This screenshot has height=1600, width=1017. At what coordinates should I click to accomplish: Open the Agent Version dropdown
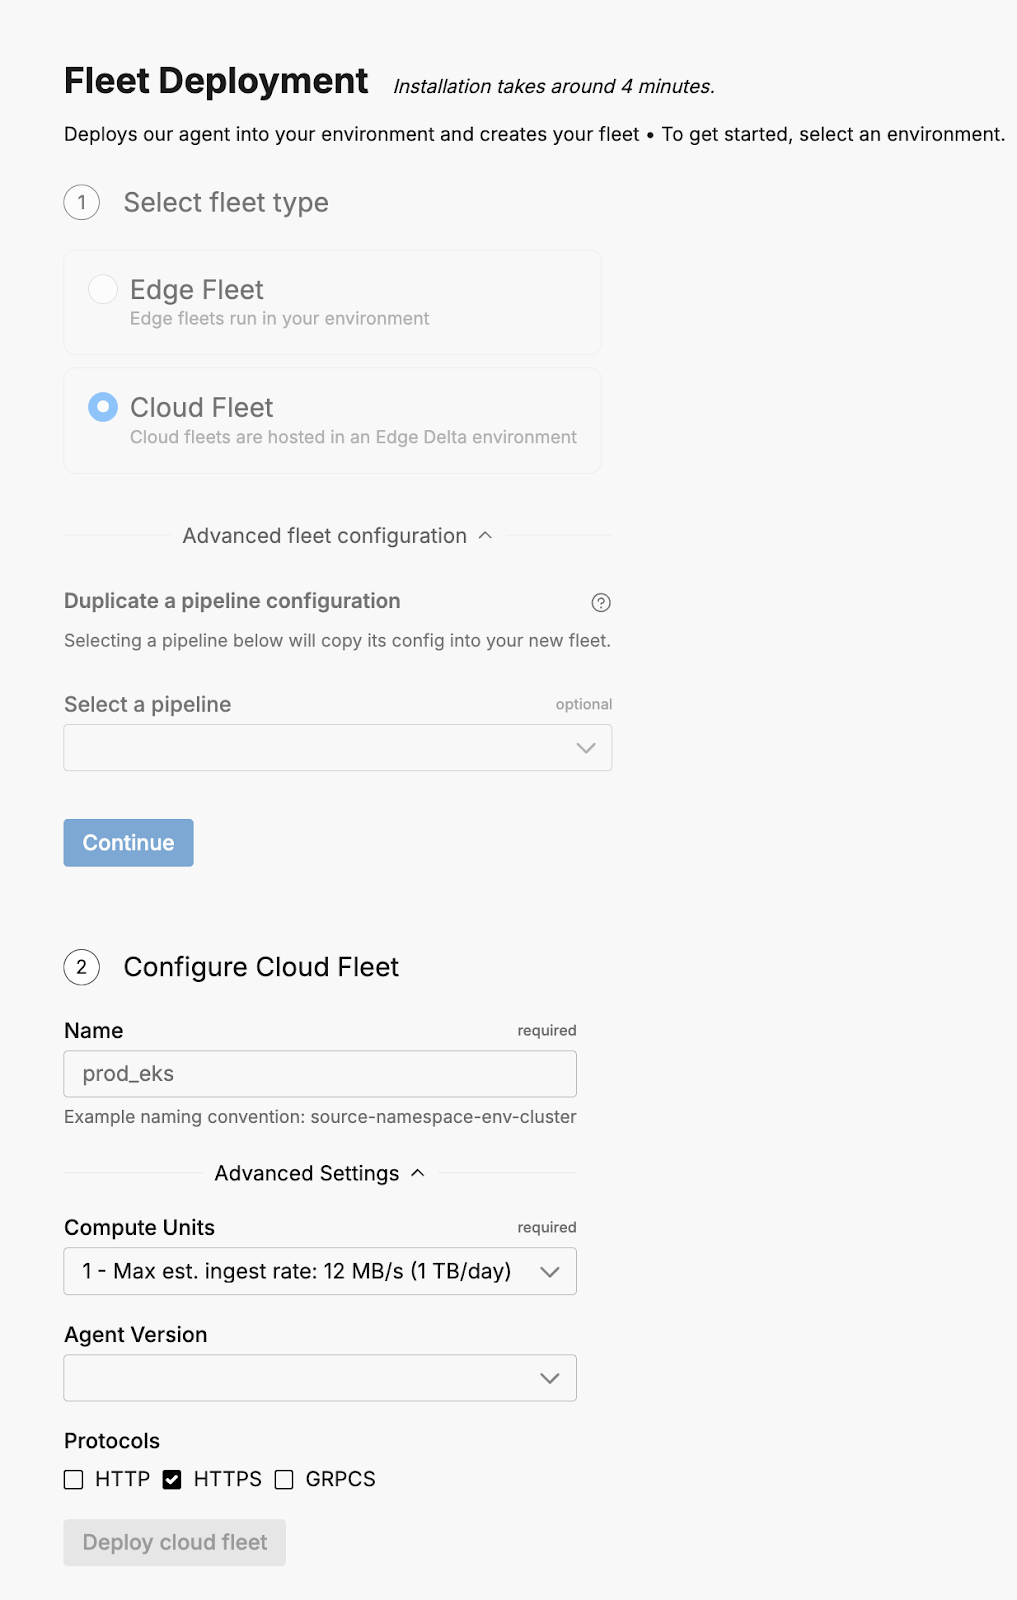point(300,1378)
